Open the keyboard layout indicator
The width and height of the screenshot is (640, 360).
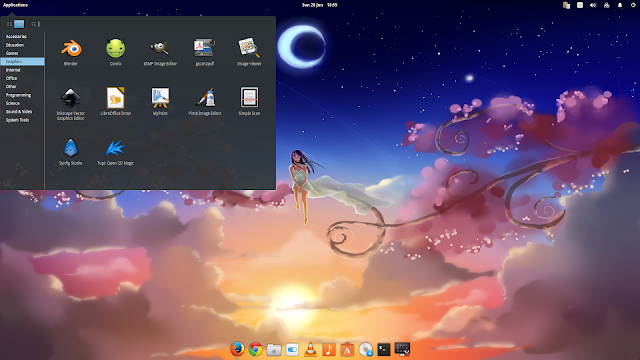(580, 5)
